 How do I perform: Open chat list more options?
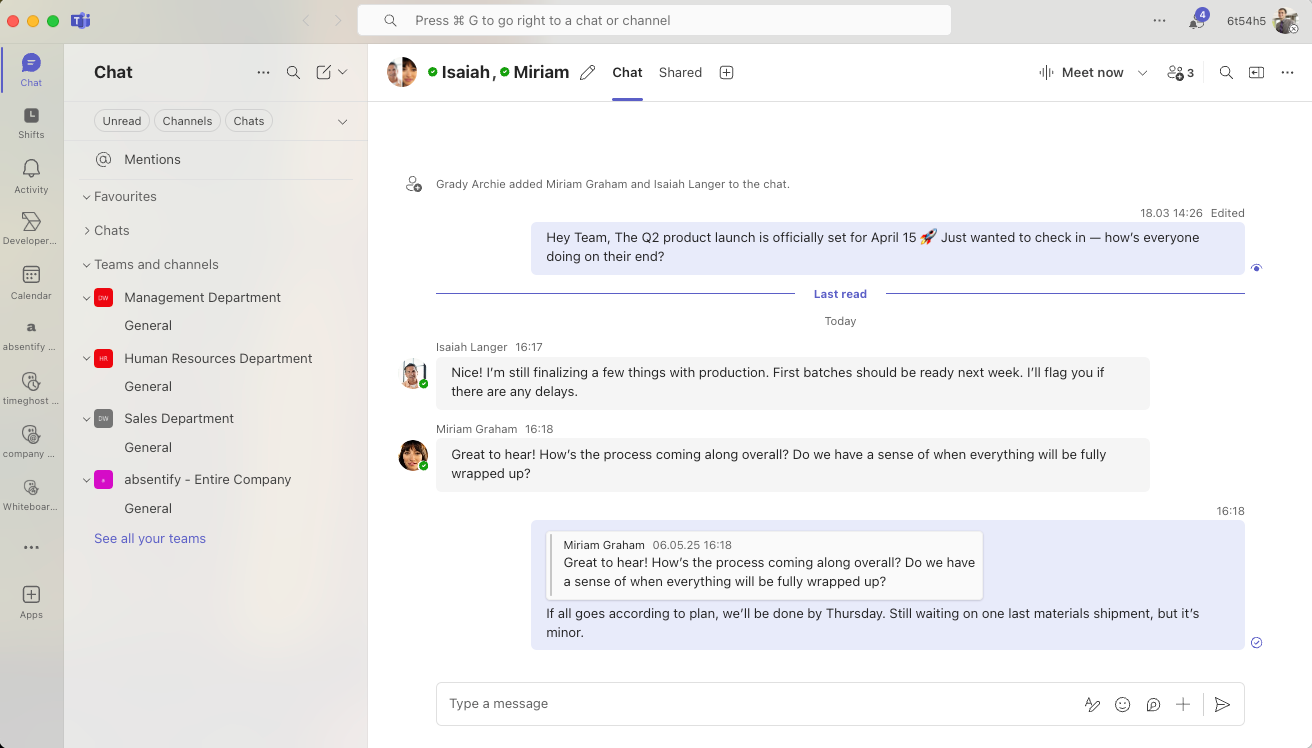tap(263, 72)
